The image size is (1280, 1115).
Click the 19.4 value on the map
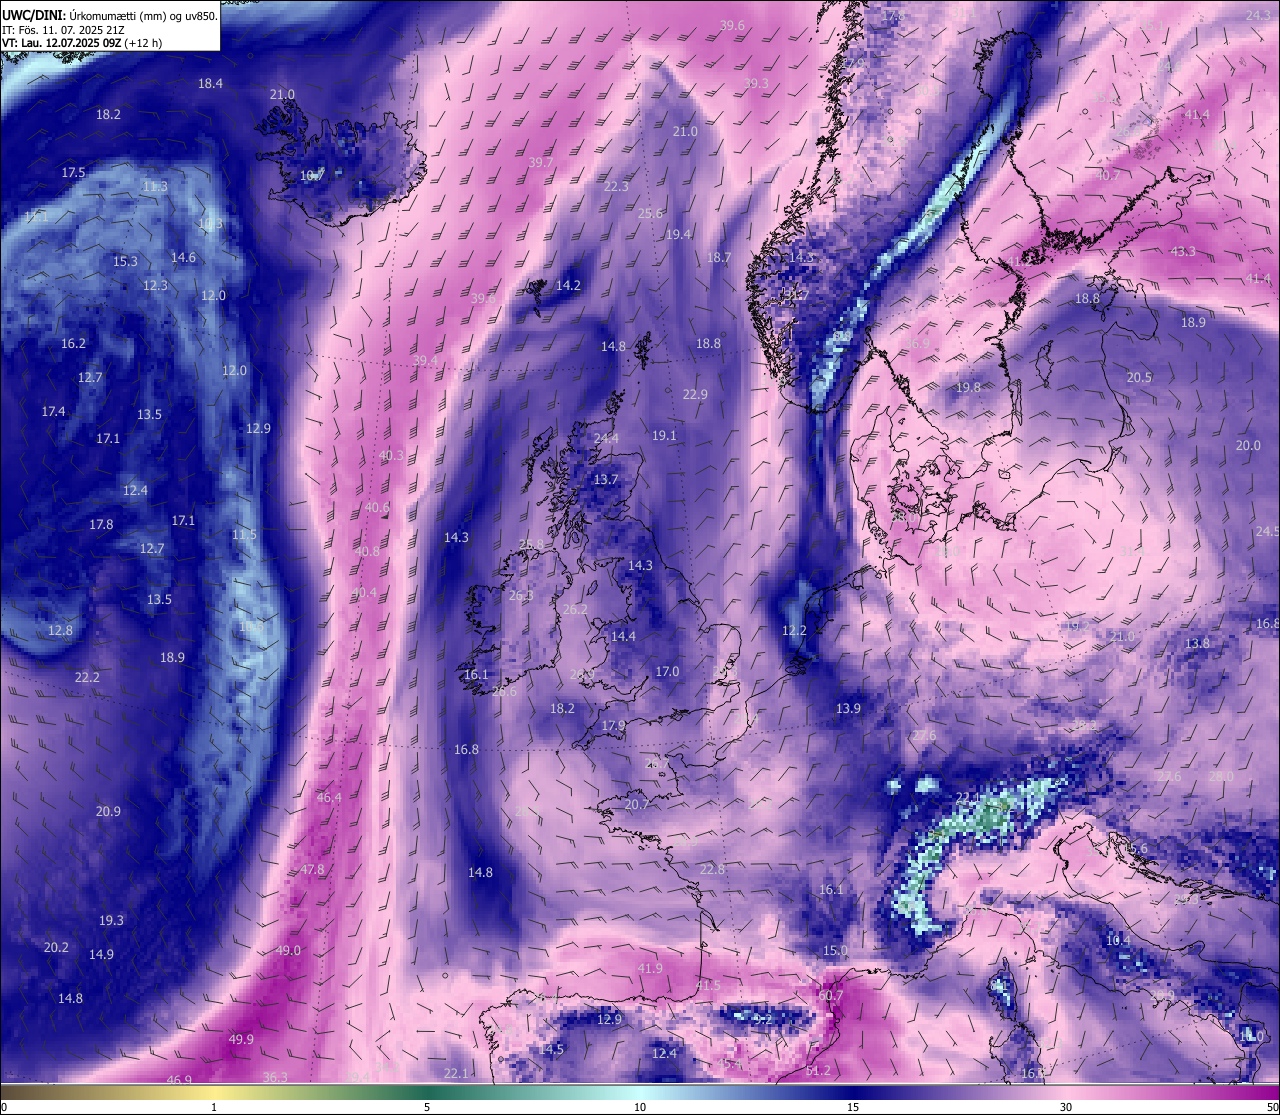click(x=678, y=235)
